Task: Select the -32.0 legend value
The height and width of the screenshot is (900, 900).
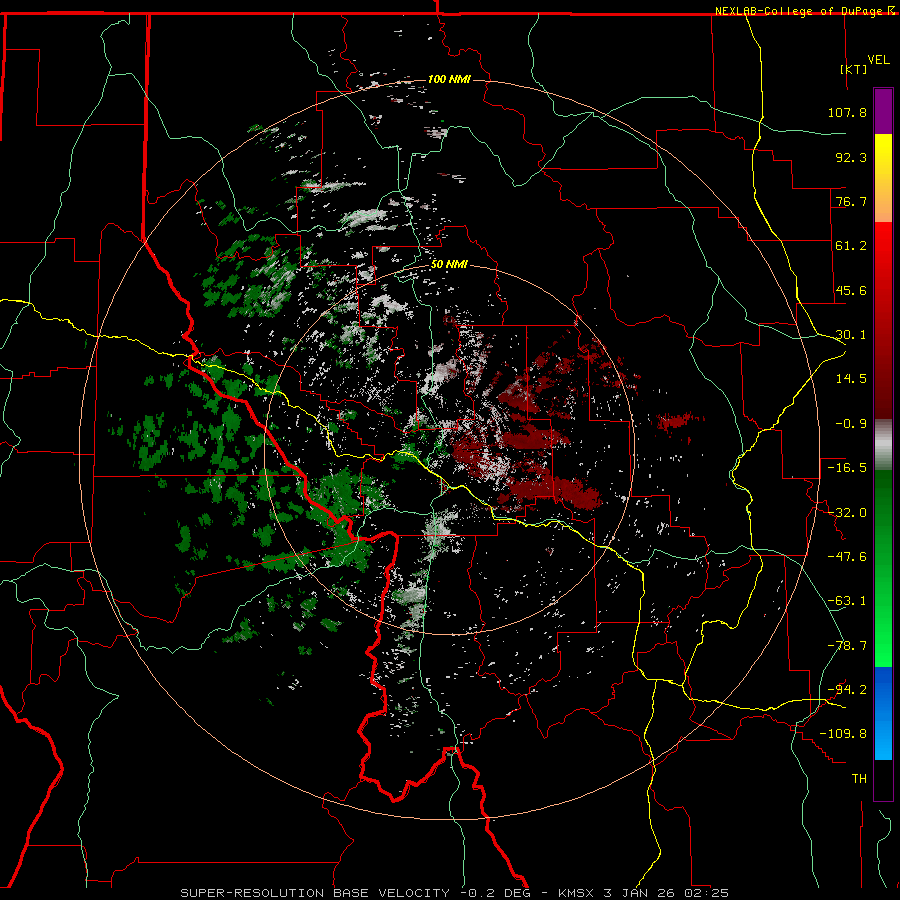Action: (847, 513)
